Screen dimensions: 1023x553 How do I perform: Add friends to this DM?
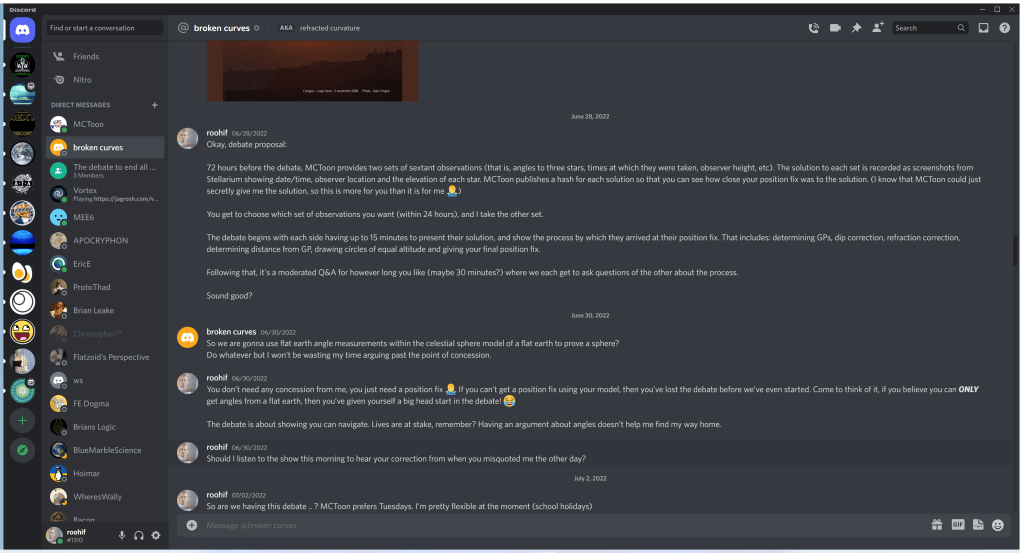(878, 28)
